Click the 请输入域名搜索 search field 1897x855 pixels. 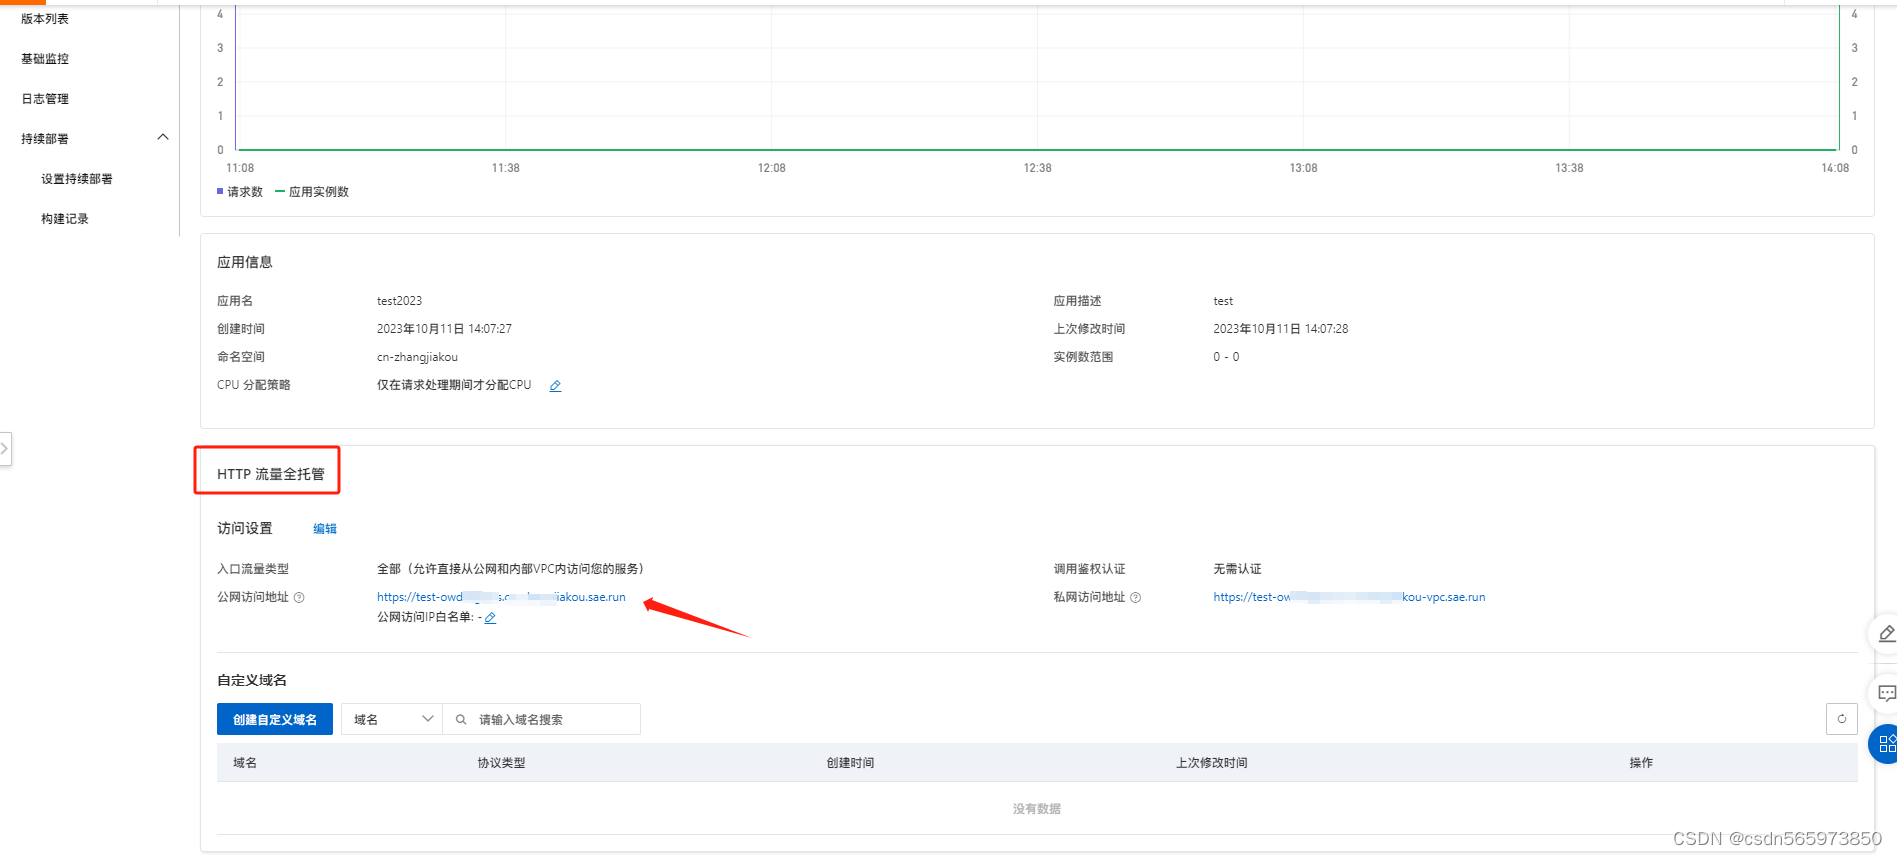click(541, 719)
